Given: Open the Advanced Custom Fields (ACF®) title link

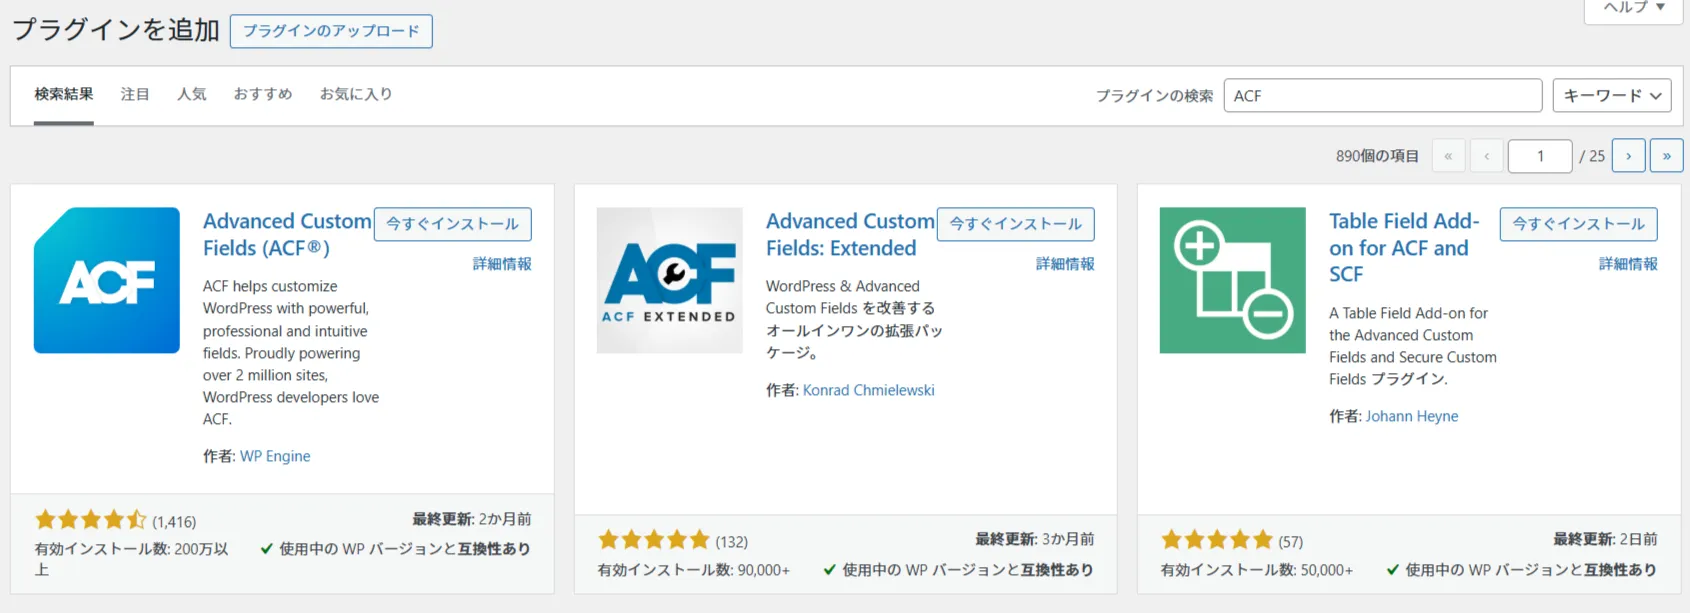Looking at the screenshot, I should pos(287,235).
